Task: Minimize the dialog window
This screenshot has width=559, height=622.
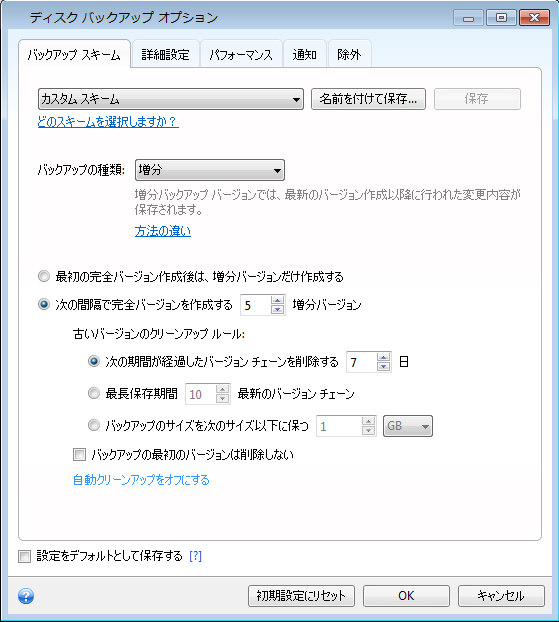Action: (469, 18)
